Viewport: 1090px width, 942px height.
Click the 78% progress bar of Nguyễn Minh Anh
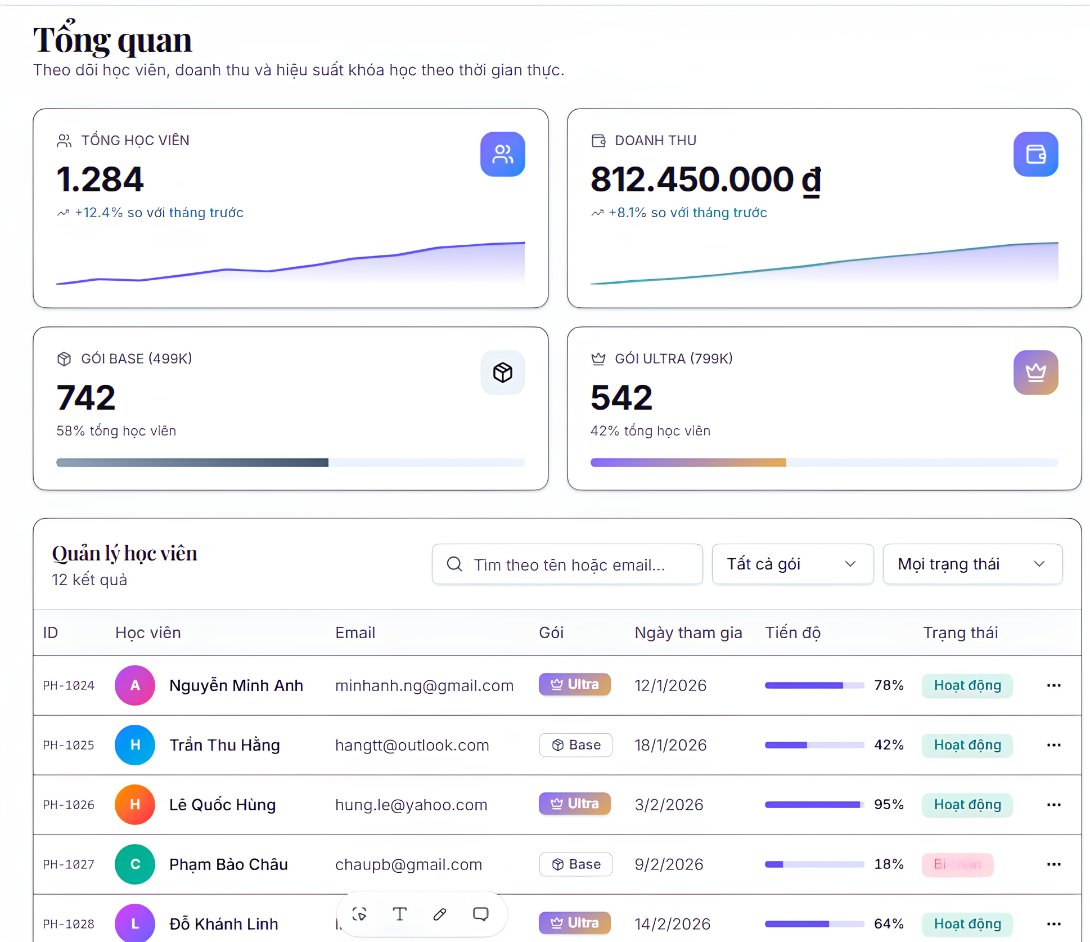click(815, 685)
